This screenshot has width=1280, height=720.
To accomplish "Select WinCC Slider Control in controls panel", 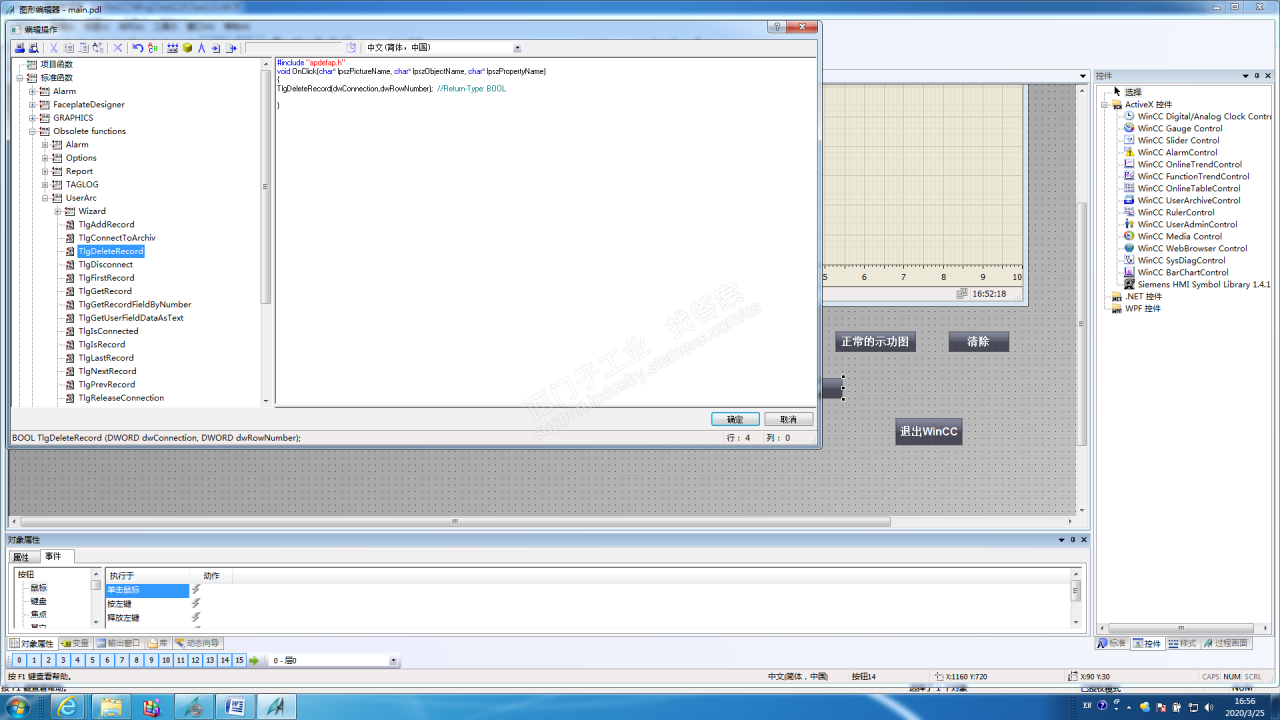I will pyautogui.click(x=1178, y=140).
